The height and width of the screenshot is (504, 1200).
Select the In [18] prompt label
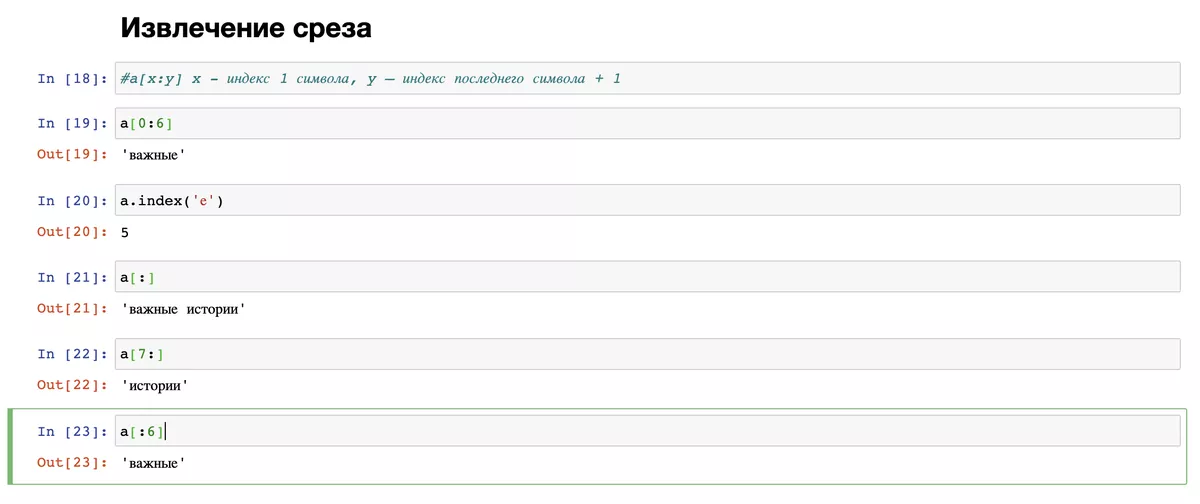pos(71,78)
